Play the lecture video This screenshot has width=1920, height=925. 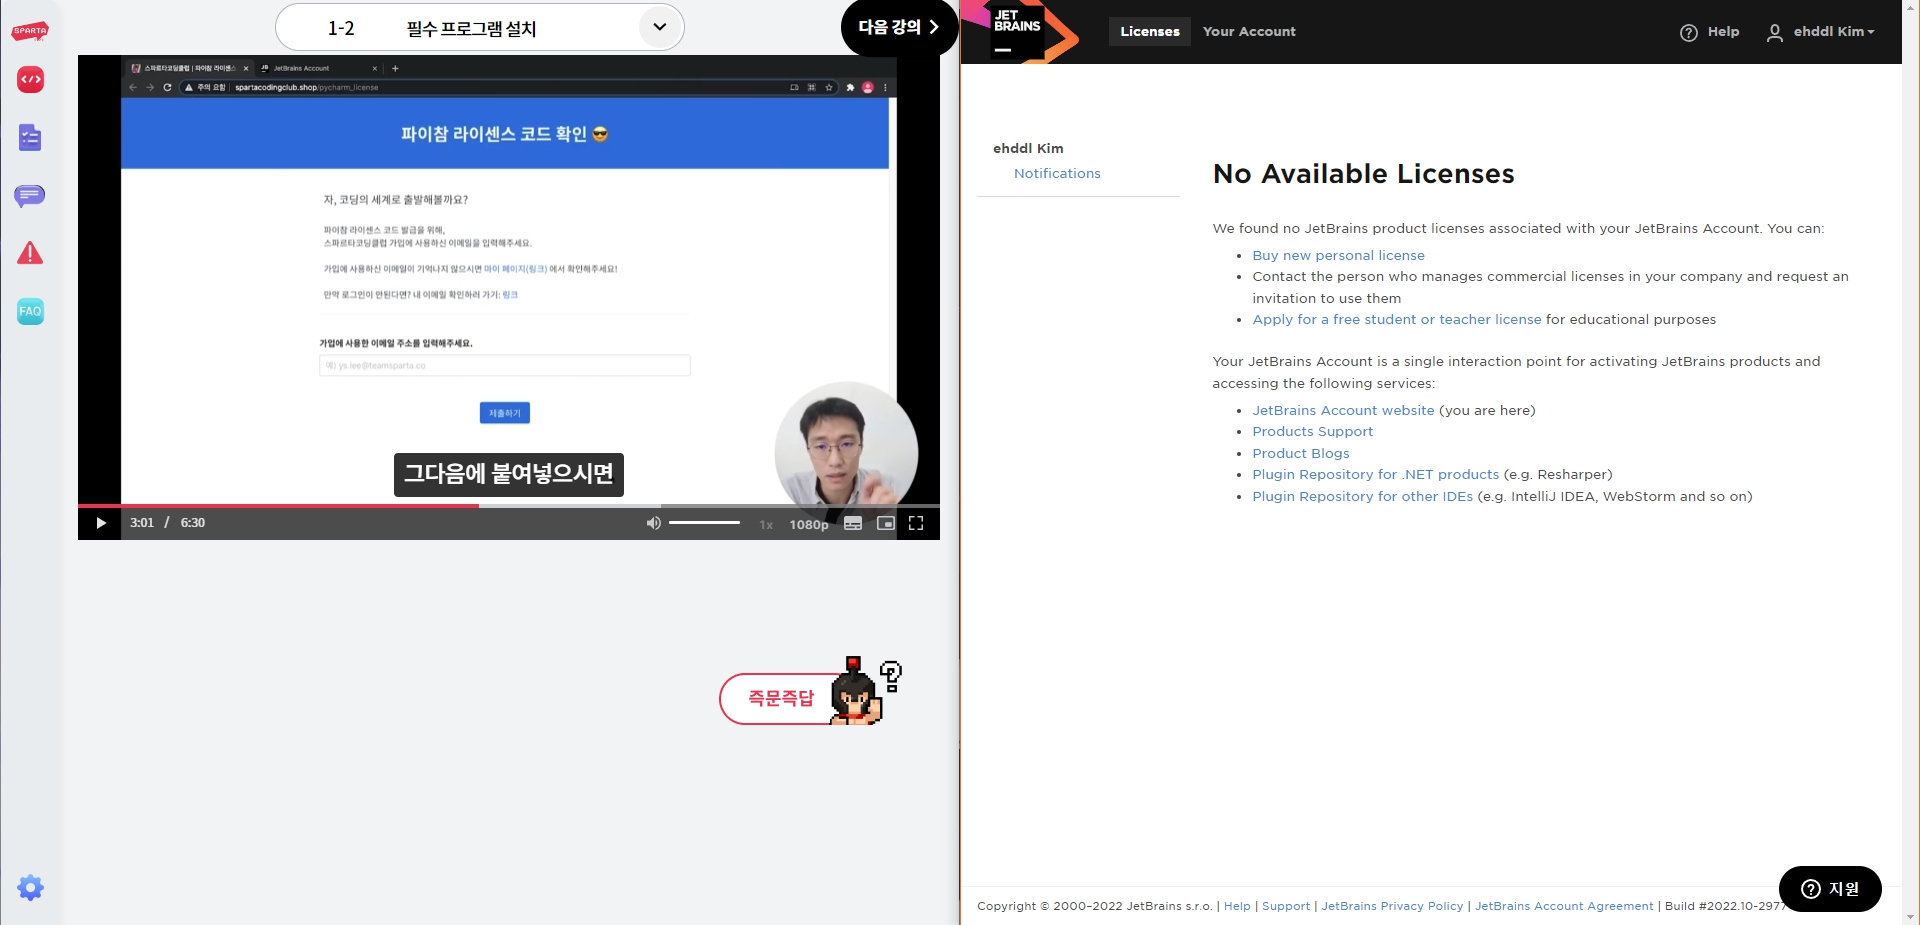pos(101,523)
